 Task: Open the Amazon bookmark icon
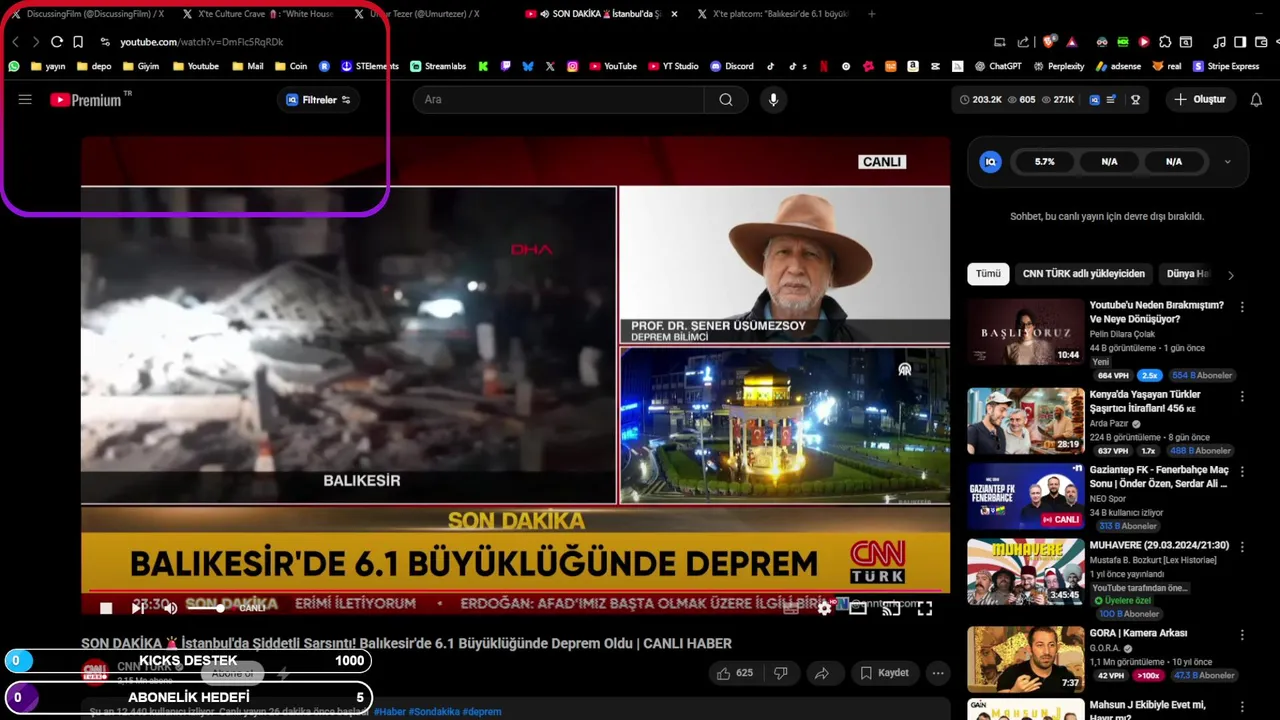pos(913,66)
